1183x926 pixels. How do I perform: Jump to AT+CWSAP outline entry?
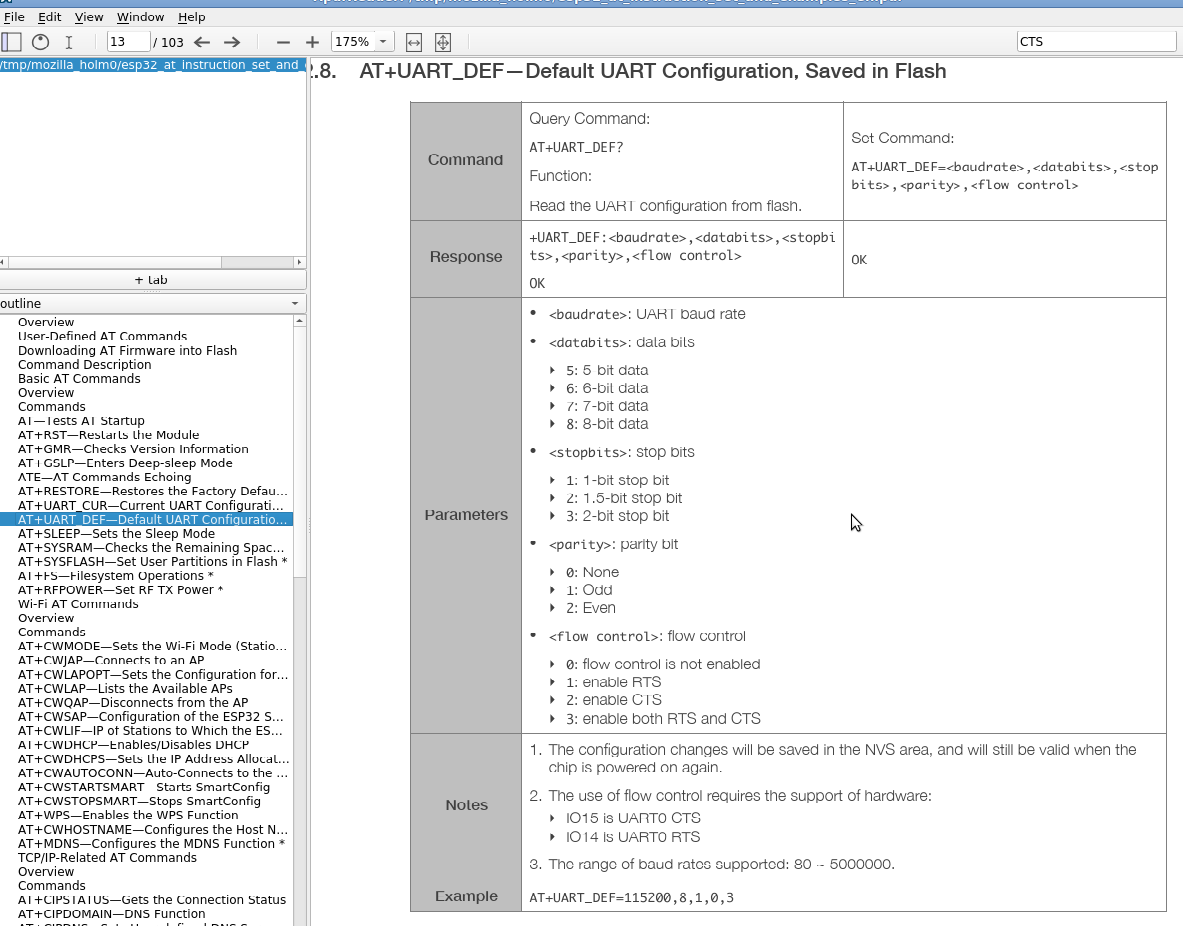(x=151, y=717)
